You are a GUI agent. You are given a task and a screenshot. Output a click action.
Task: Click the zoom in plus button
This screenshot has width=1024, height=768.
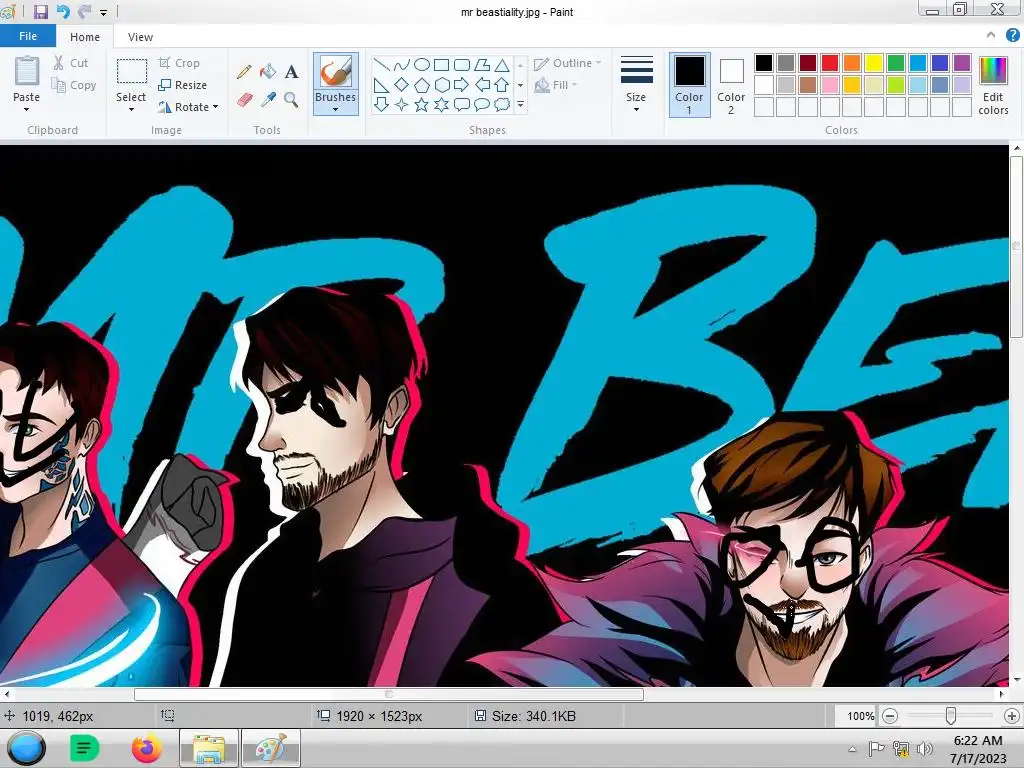coord(1012,716)
